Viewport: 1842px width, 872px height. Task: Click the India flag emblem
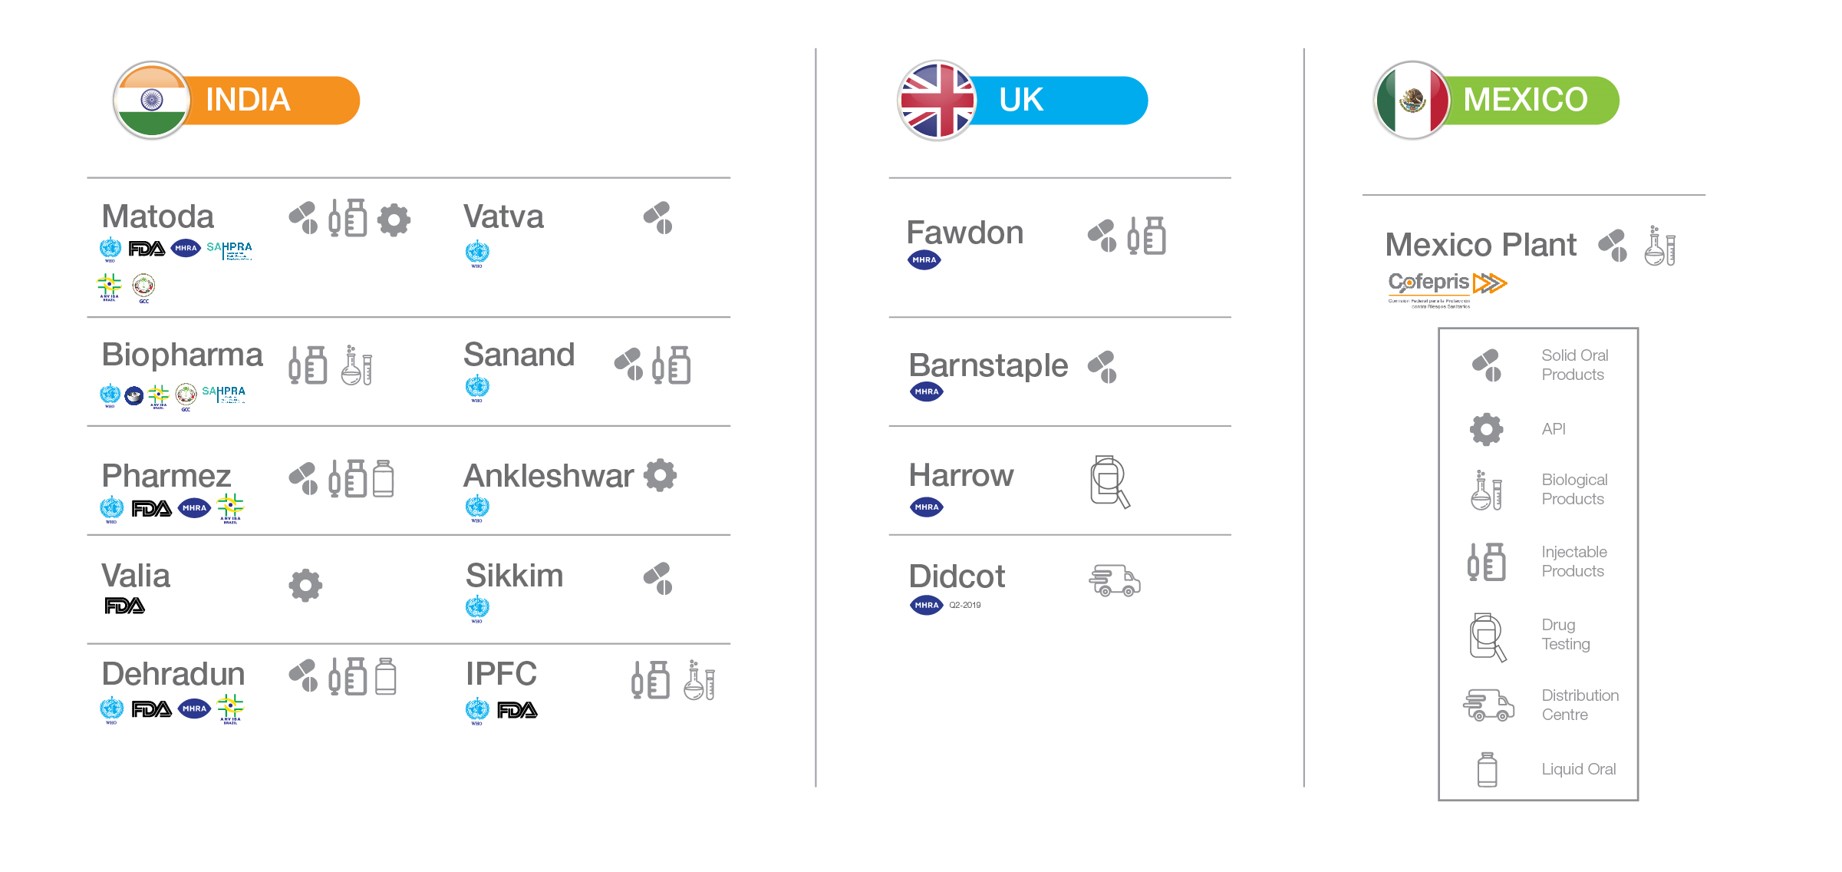pos(152,100)
